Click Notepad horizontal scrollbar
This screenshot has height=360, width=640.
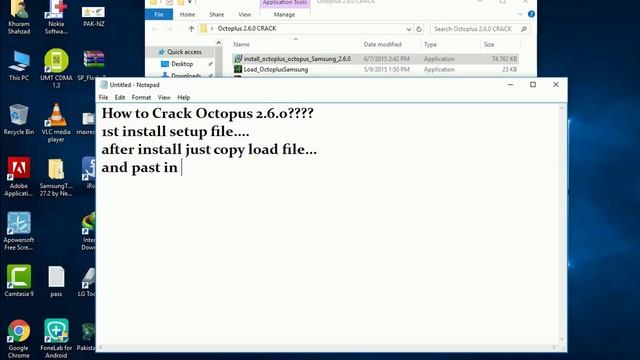tap(328, 347)
